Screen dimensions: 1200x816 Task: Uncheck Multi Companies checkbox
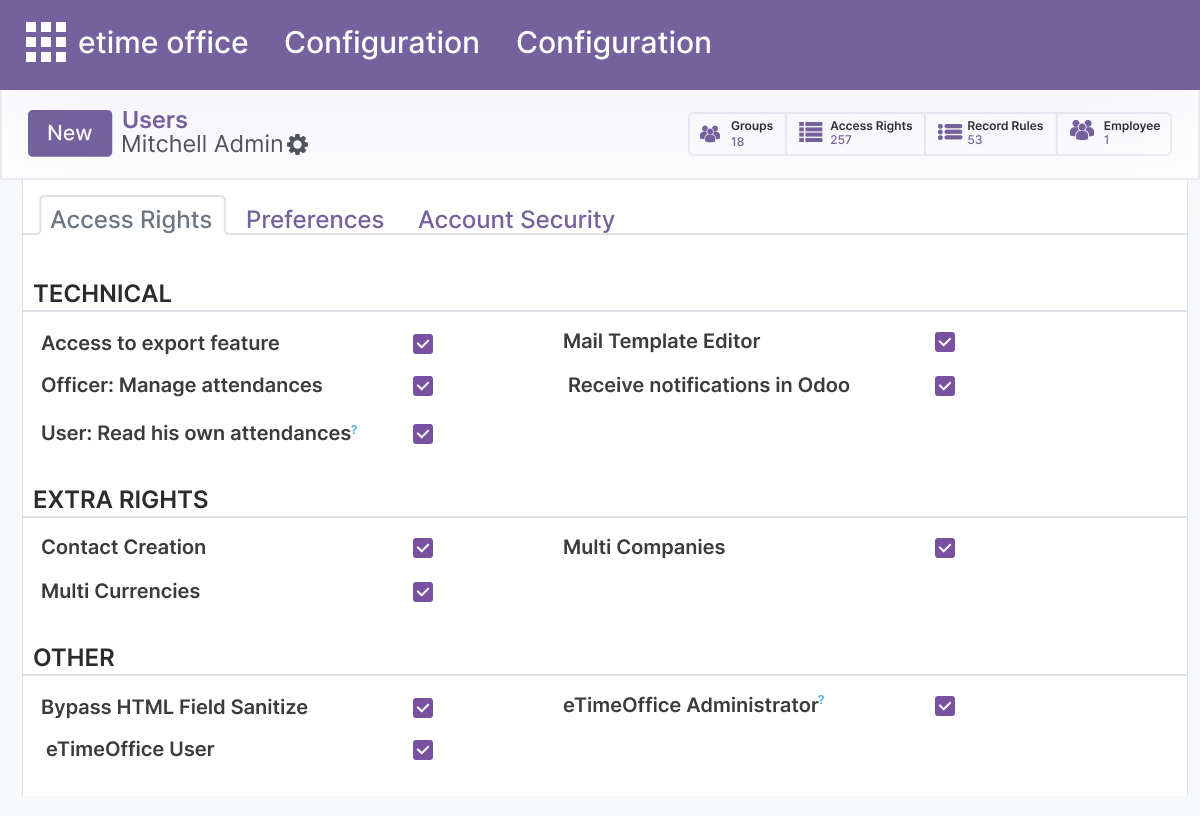[945, 548]
